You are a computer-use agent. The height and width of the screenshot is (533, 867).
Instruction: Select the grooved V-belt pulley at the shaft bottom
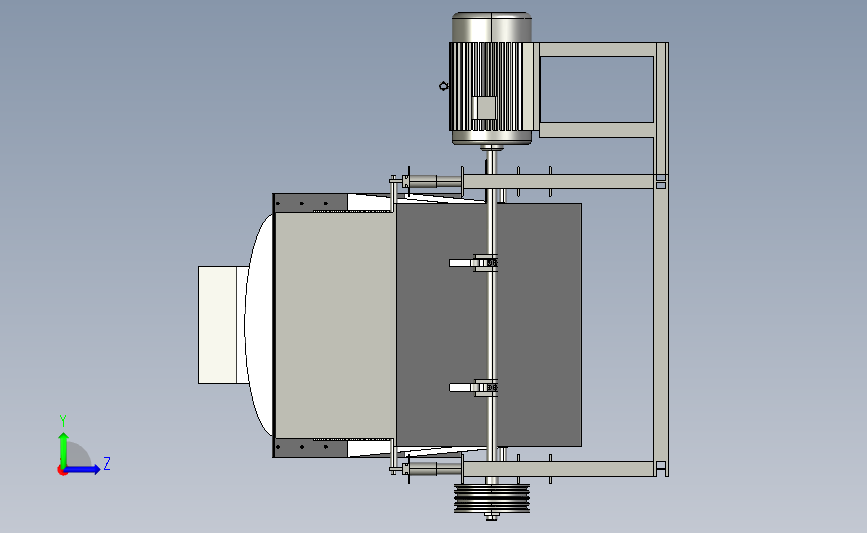tap(492, 498)
